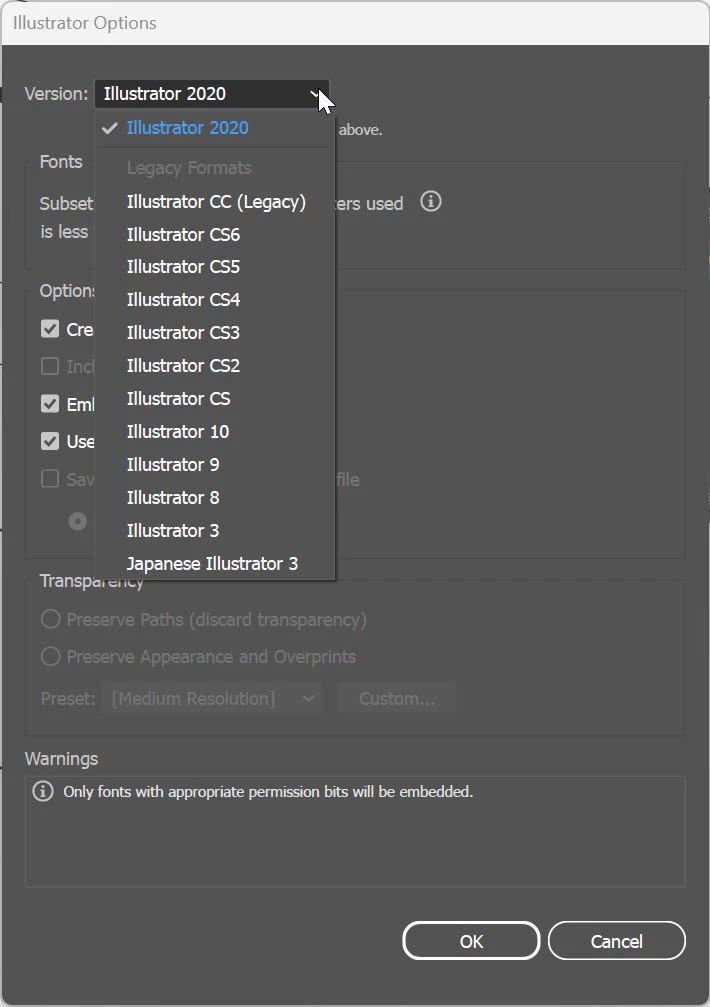Open the Preset Medium Resolution dropdown
The height and width of the screenshot is (1007, 710).
click(x=212, y=699)
